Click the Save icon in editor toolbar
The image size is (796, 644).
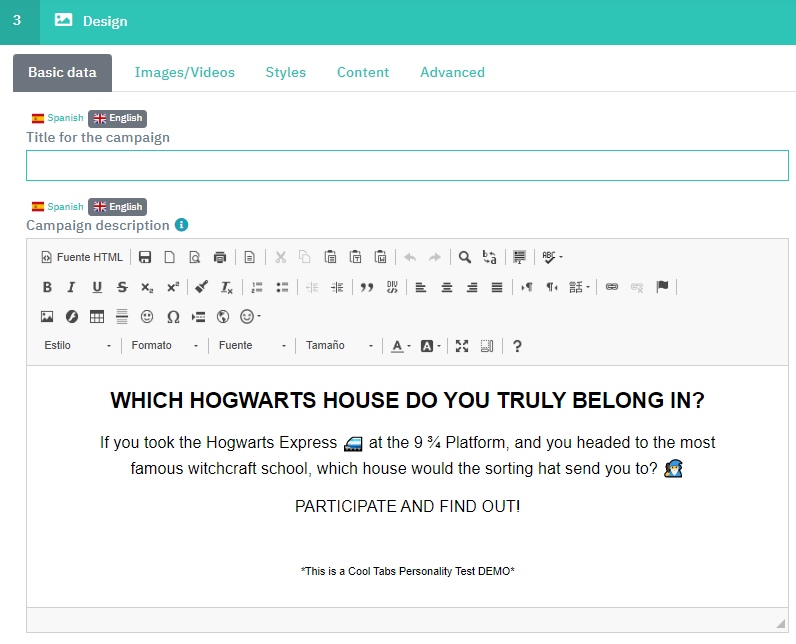click(145, 257)
